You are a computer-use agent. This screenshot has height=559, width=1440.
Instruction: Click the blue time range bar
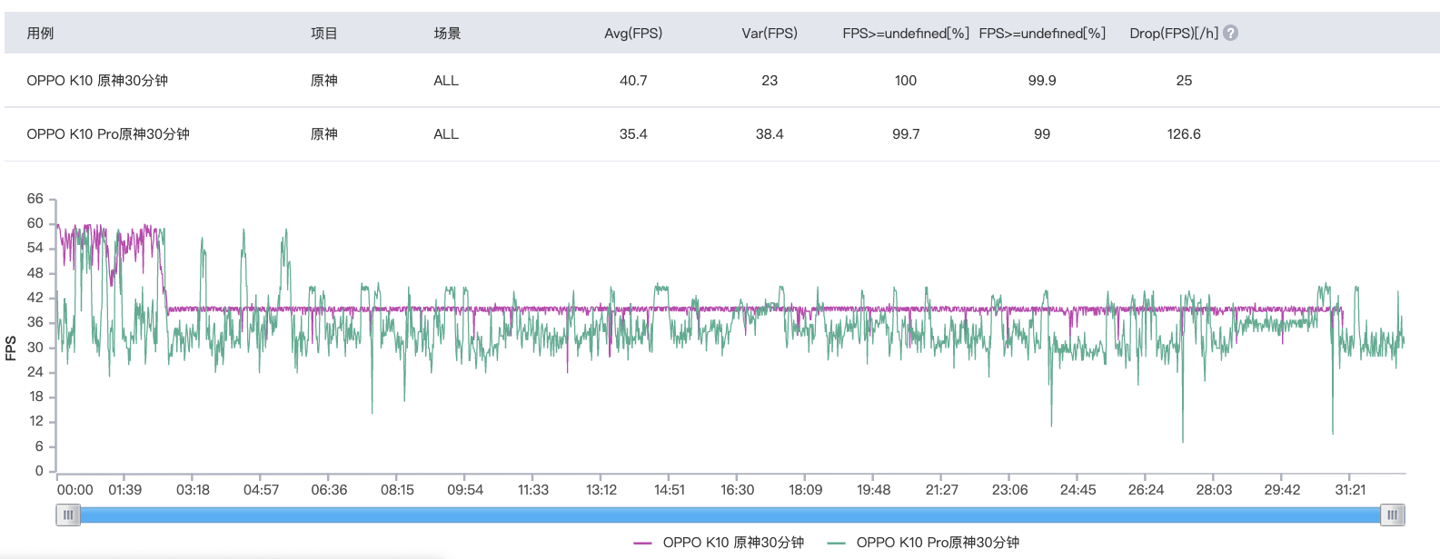pyautogui.click(x=730, y=515)
